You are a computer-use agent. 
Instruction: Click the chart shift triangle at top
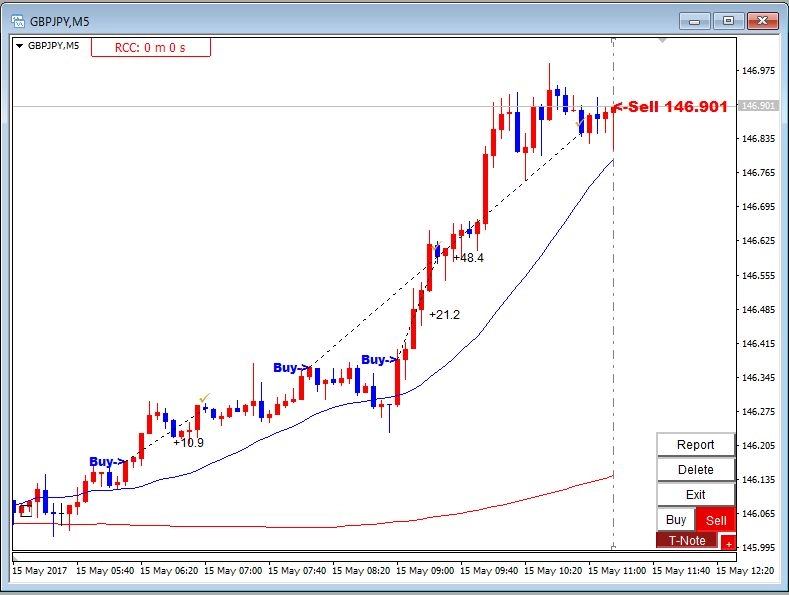pos(662,40)
